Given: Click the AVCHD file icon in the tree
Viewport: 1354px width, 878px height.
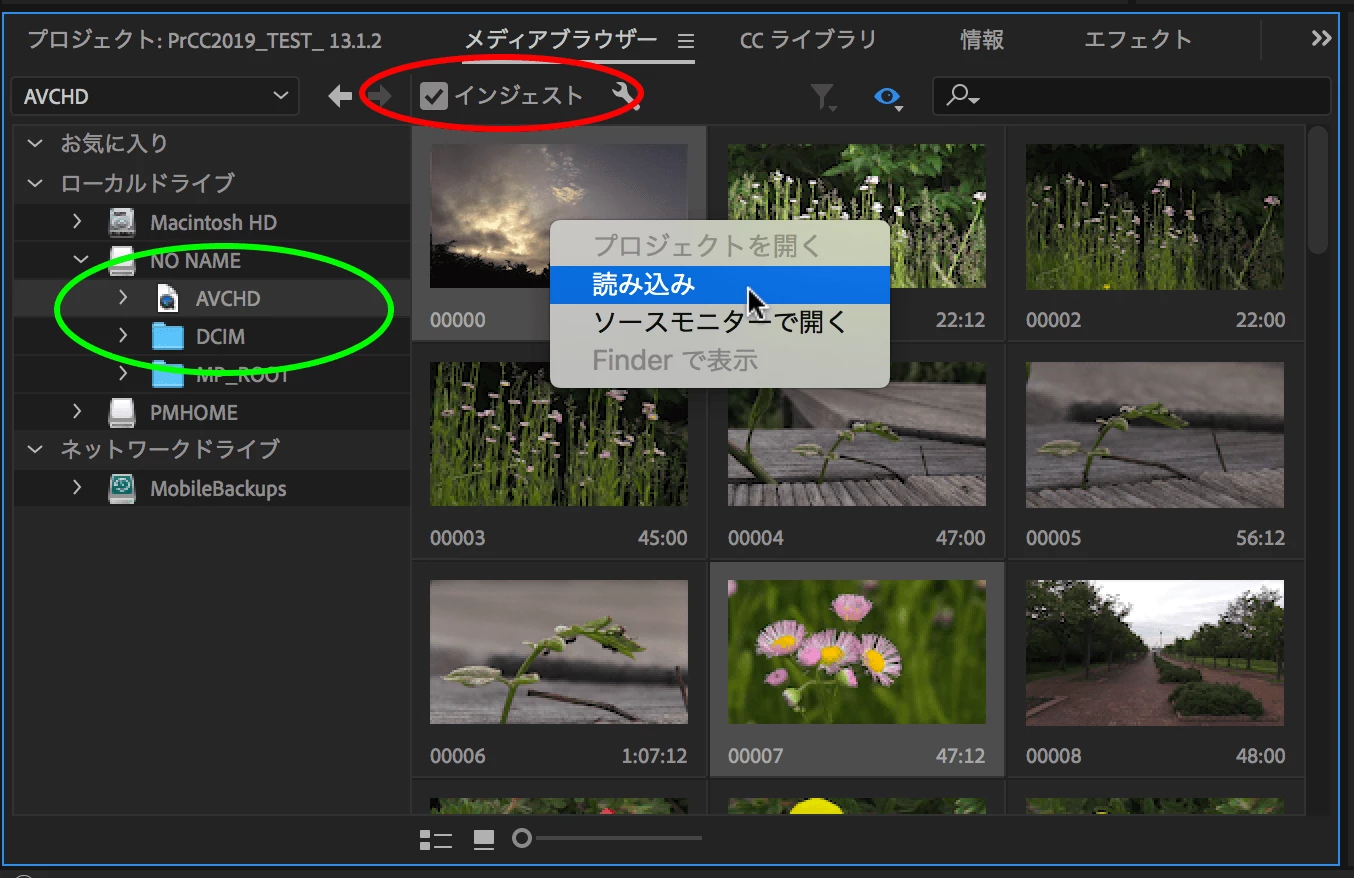Looking at the screenshot, I should coord(168,298).
